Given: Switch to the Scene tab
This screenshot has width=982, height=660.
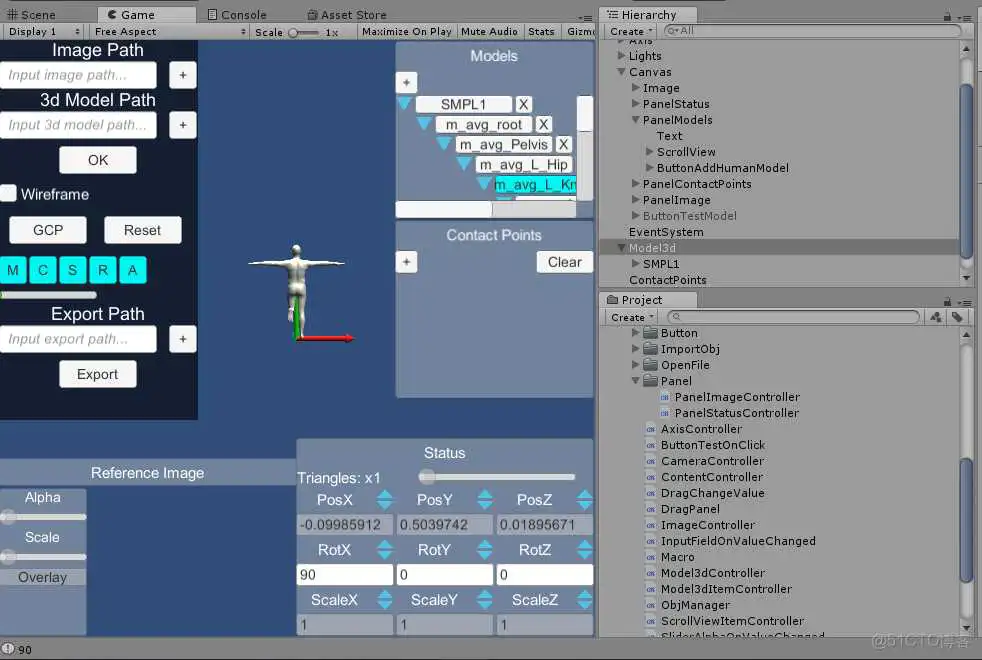Looking at the screenshot, I should [x=32, y=14].
